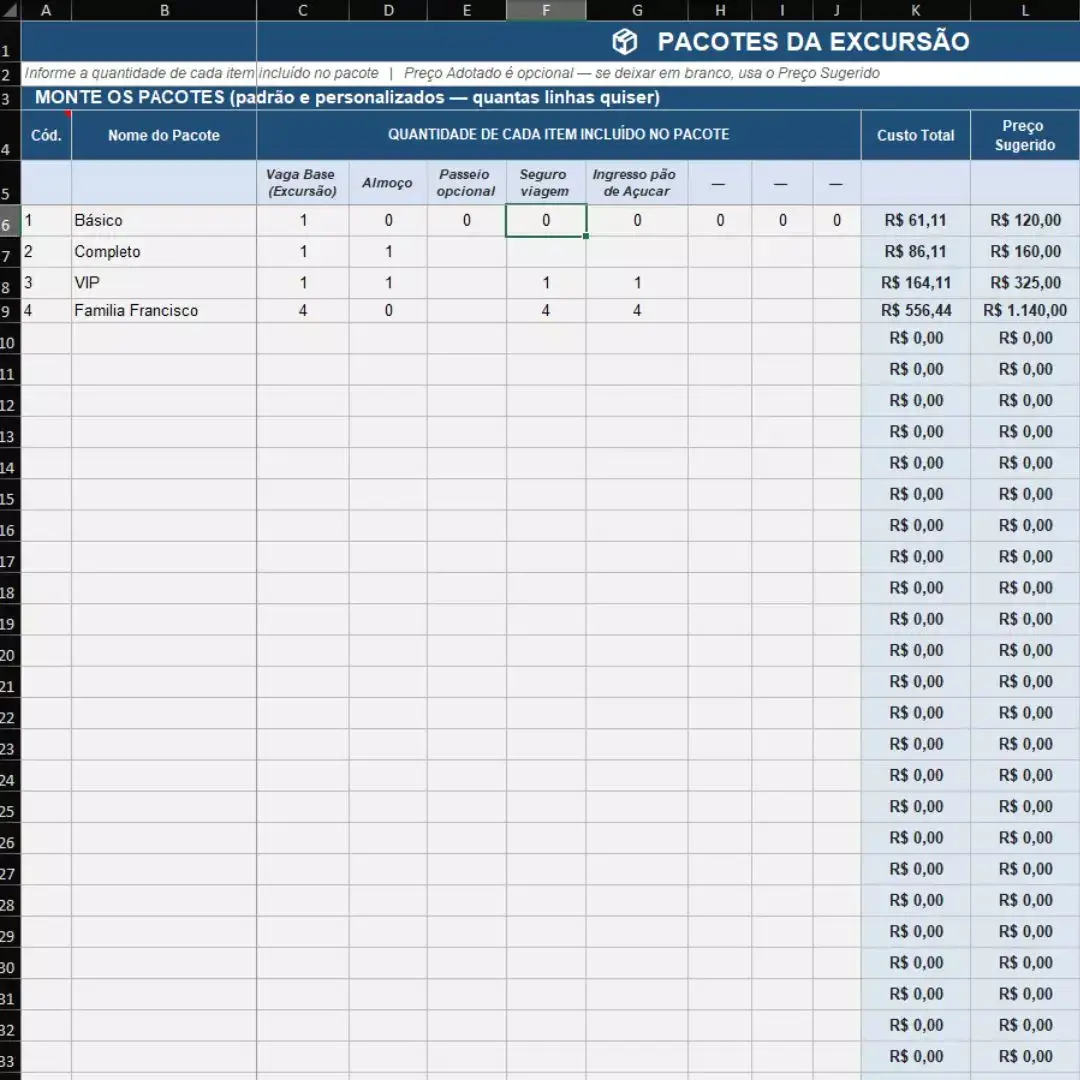The image size is (1080, 1080).
Task: Select column B header
Action: 164,10
